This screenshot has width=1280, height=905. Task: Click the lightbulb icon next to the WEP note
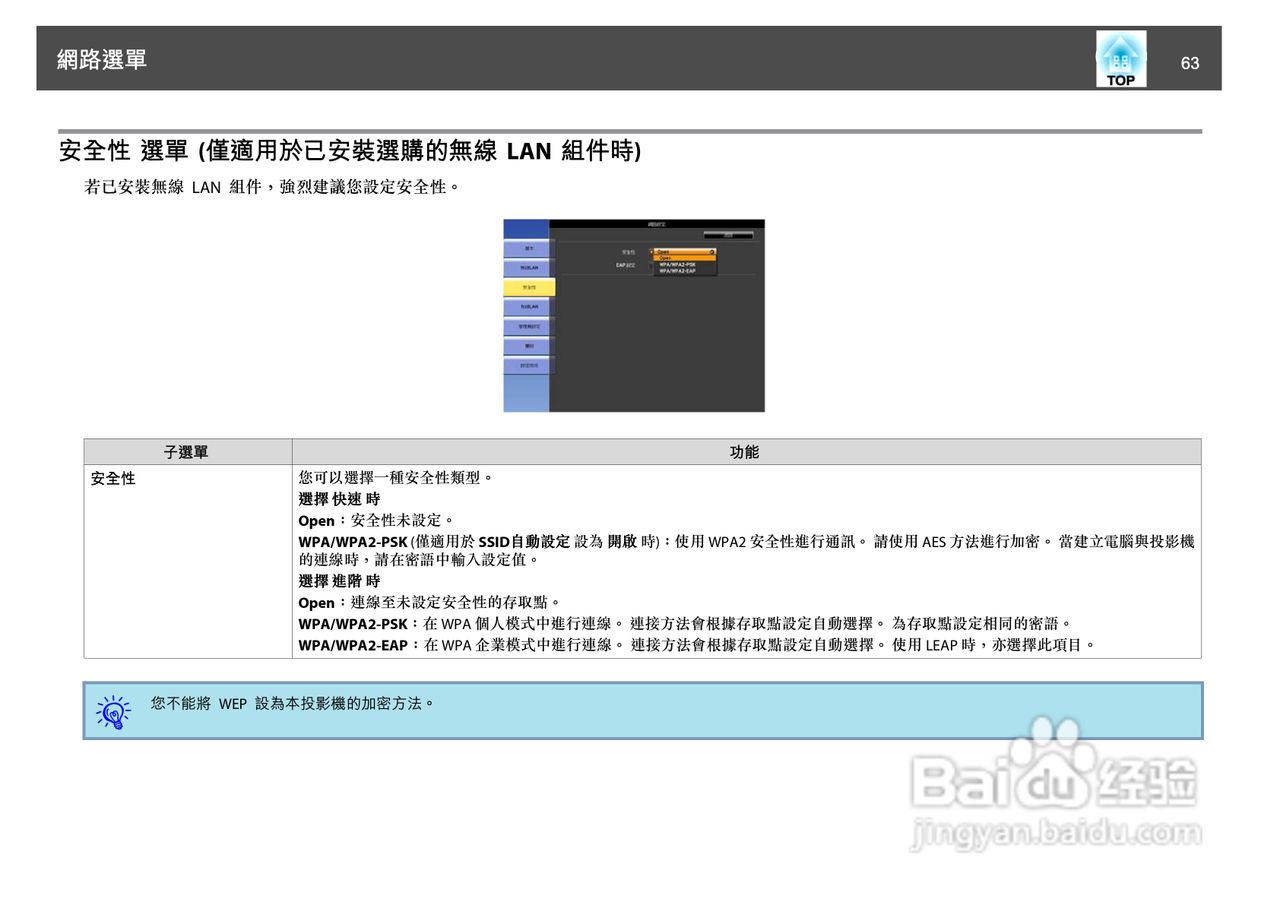(113, 712)
